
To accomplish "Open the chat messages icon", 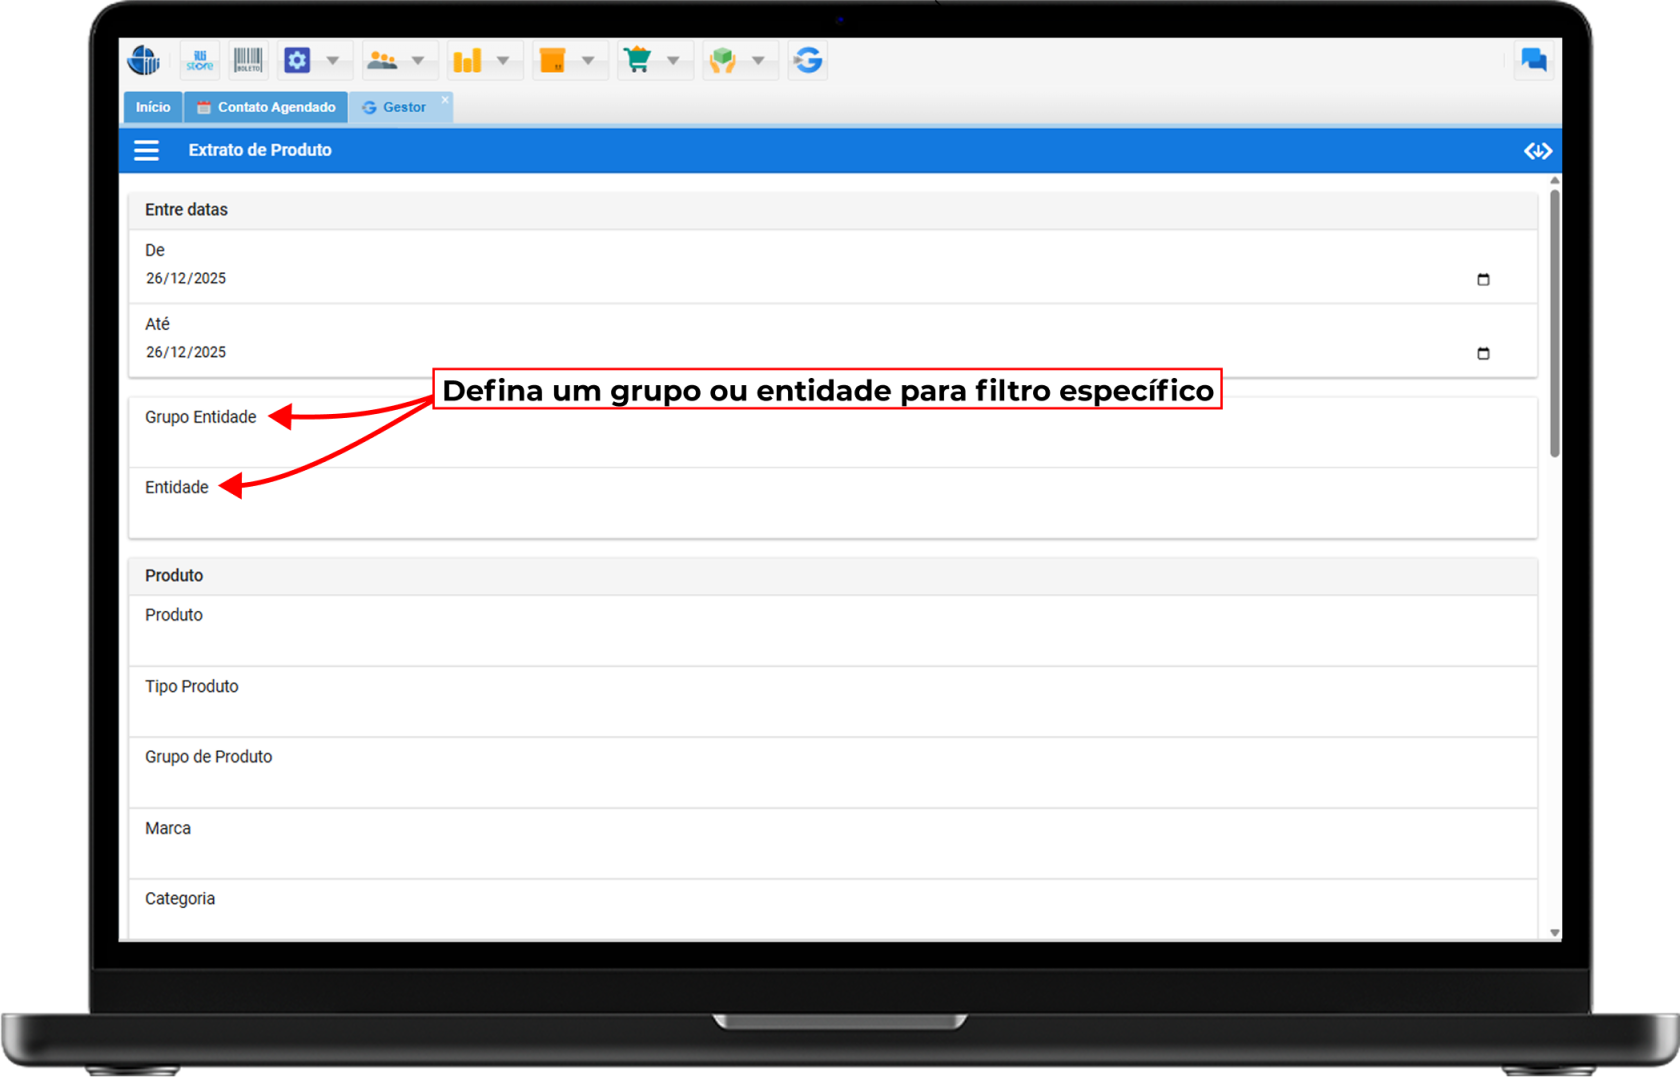I will pyautogui.click(x=1533, y=60).
